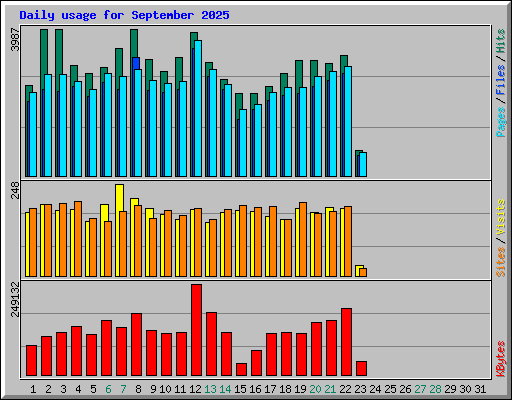Viewport: 512px width, 400px height.
Task: Select the small orange Sites bar for day 23
Action: tap(363, 272)
